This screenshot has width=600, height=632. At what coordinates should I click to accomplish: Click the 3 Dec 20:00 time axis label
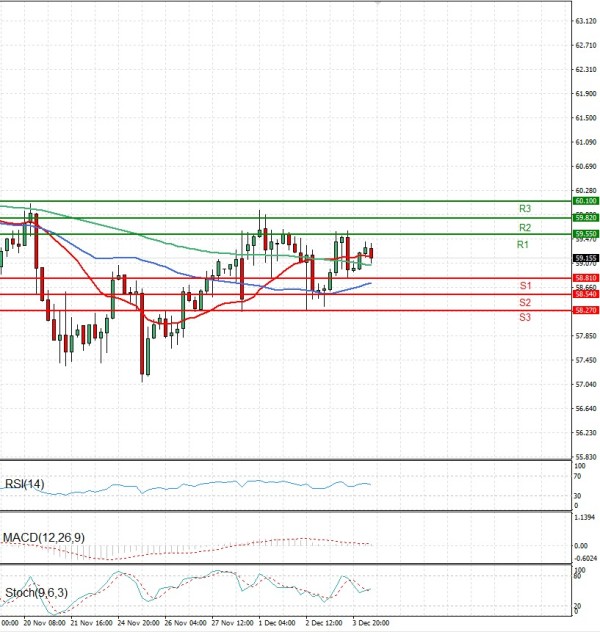(x=370, y=621)
